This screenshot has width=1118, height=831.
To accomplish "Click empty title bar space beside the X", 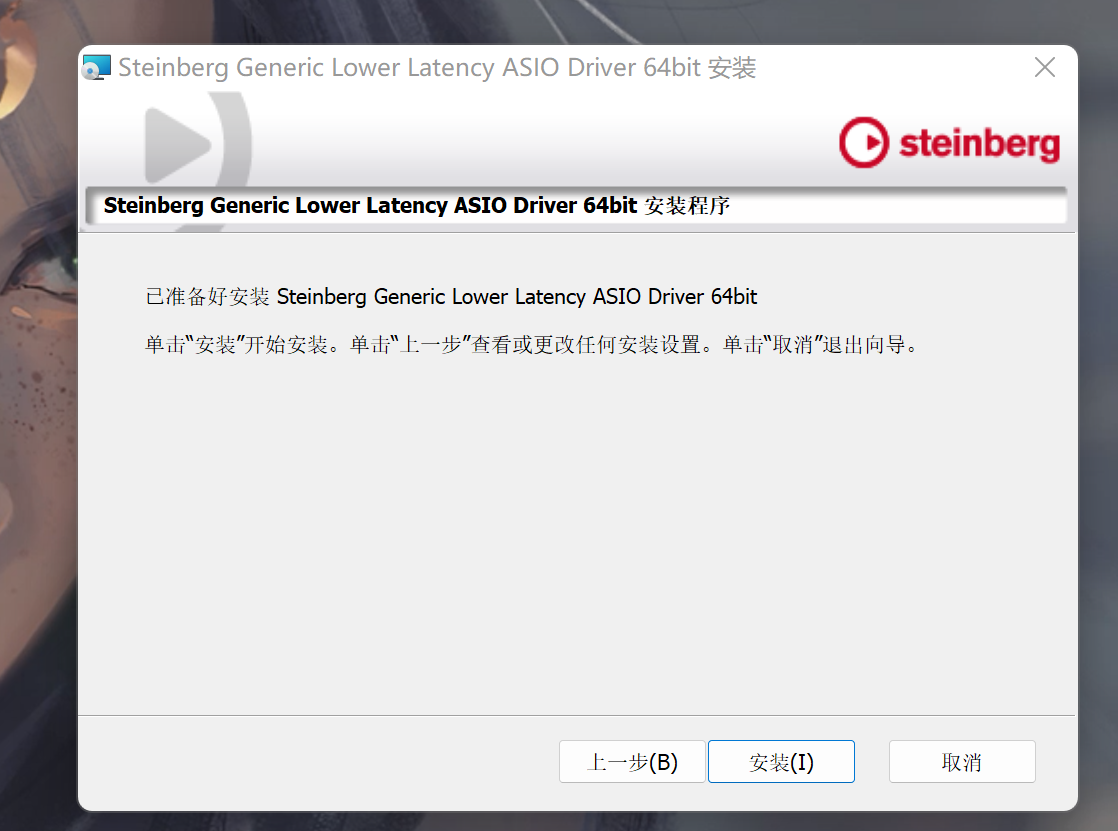I will point(891,68).
